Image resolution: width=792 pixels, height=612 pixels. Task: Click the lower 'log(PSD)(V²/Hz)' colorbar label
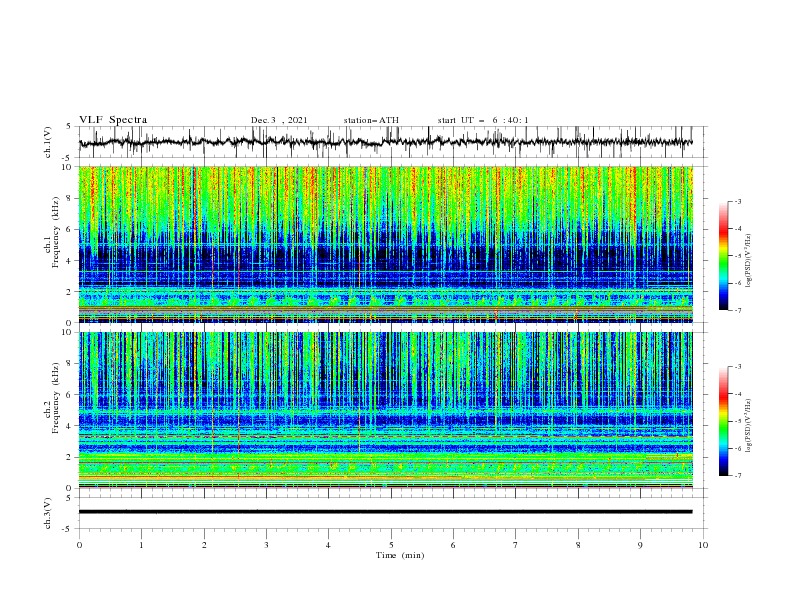click(x=748, y=425)
